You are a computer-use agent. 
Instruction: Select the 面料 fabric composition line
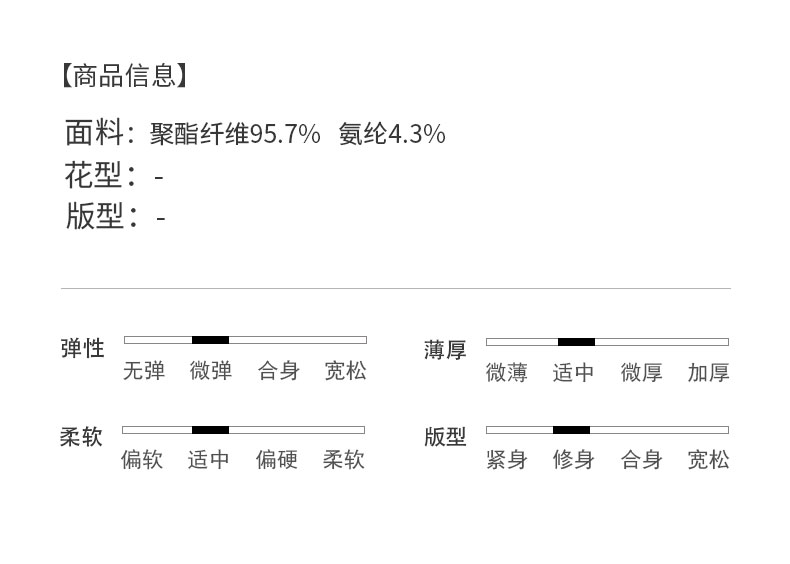tap(255, 133)
